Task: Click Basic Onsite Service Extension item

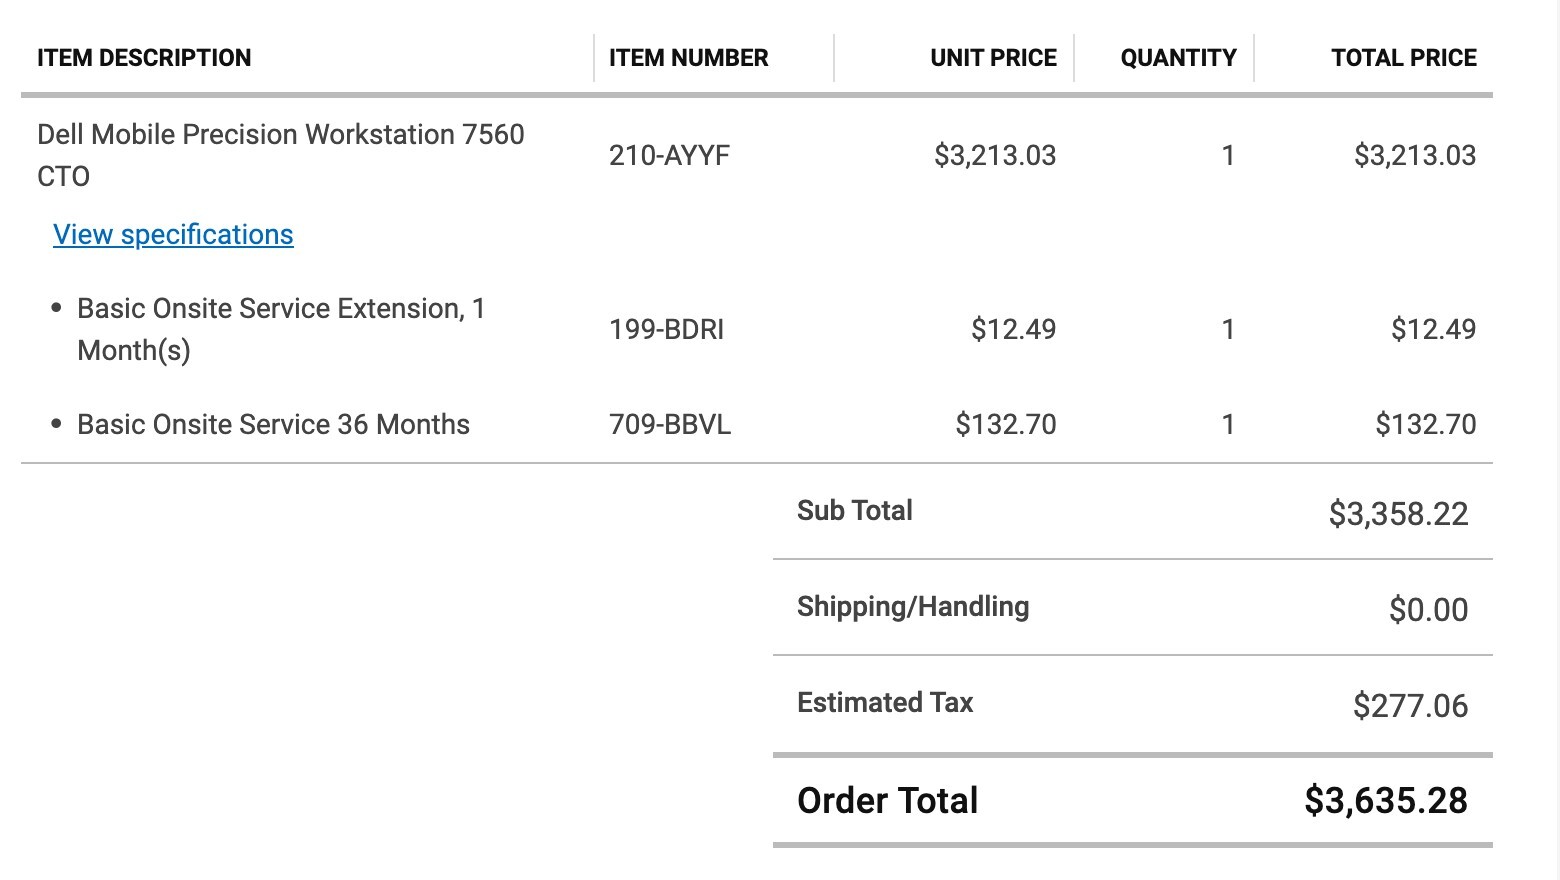Action: point(281,329)
